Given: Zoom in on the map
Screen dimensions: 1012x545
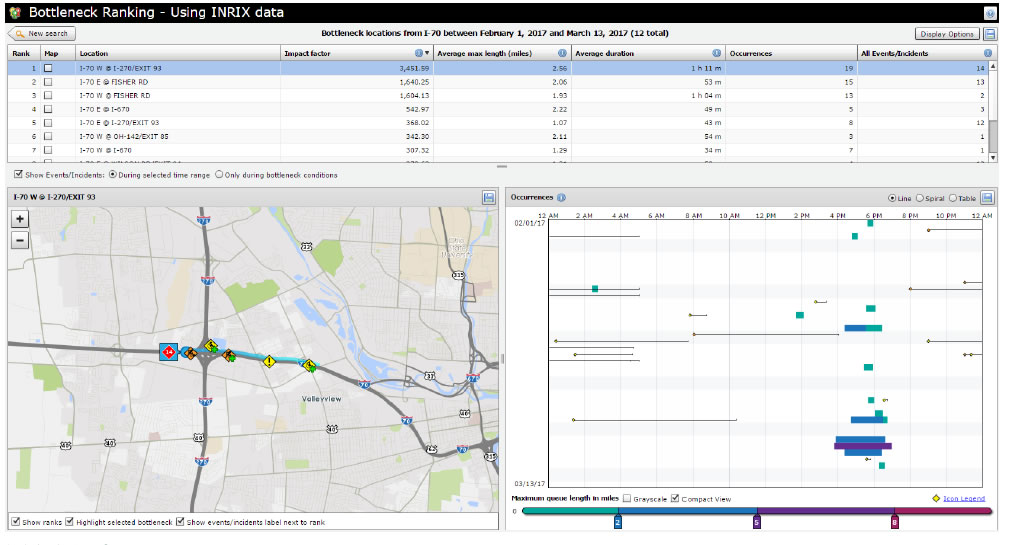Looking at the screenshot, I should pyautogui.click(x=20, y=219).
